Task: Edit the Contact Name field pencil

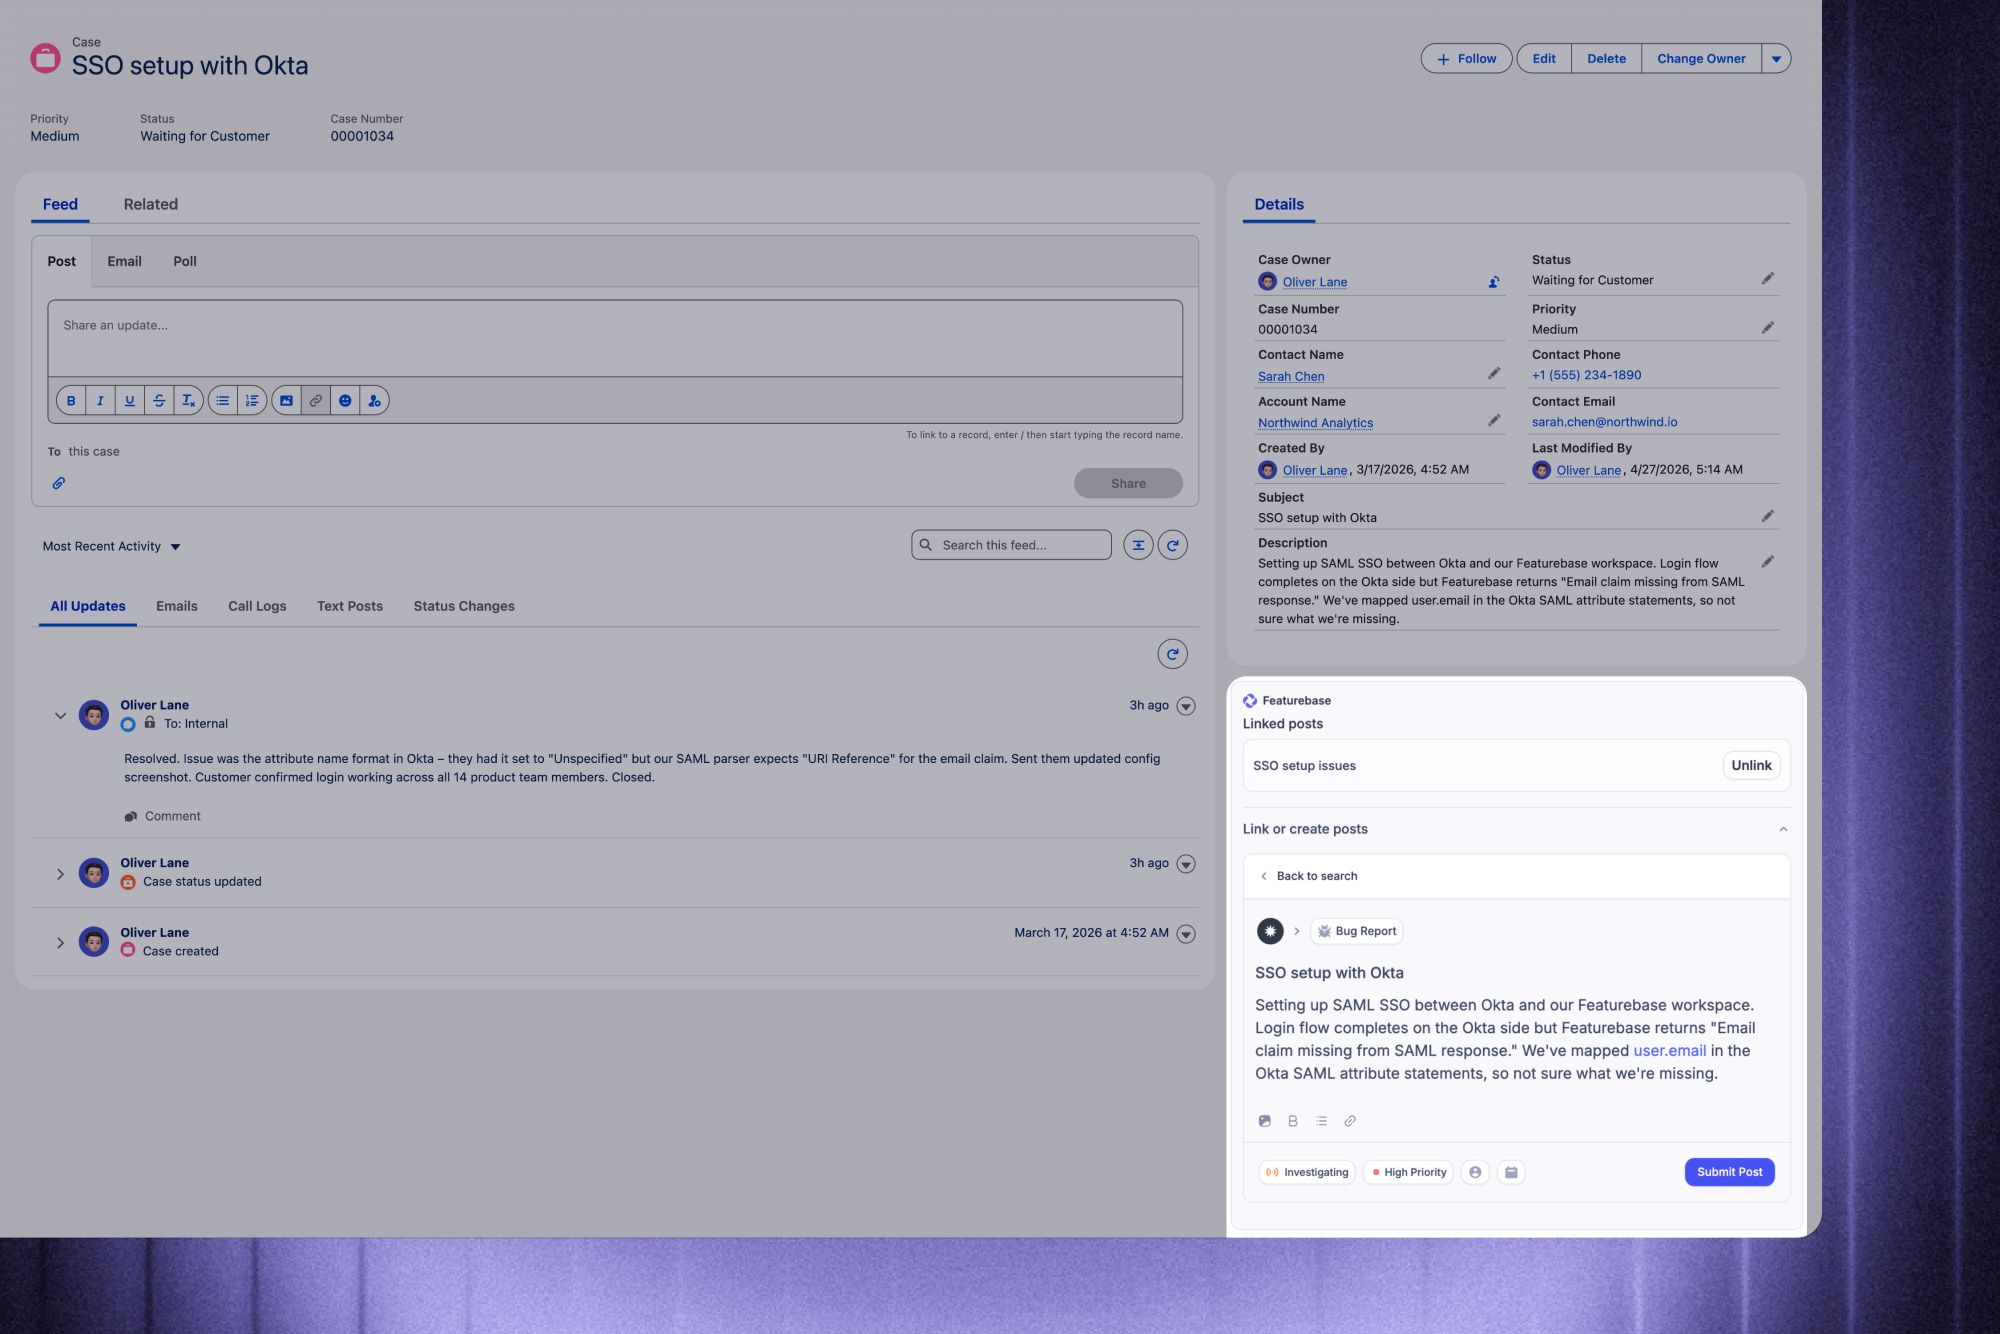Action: 1494,374
